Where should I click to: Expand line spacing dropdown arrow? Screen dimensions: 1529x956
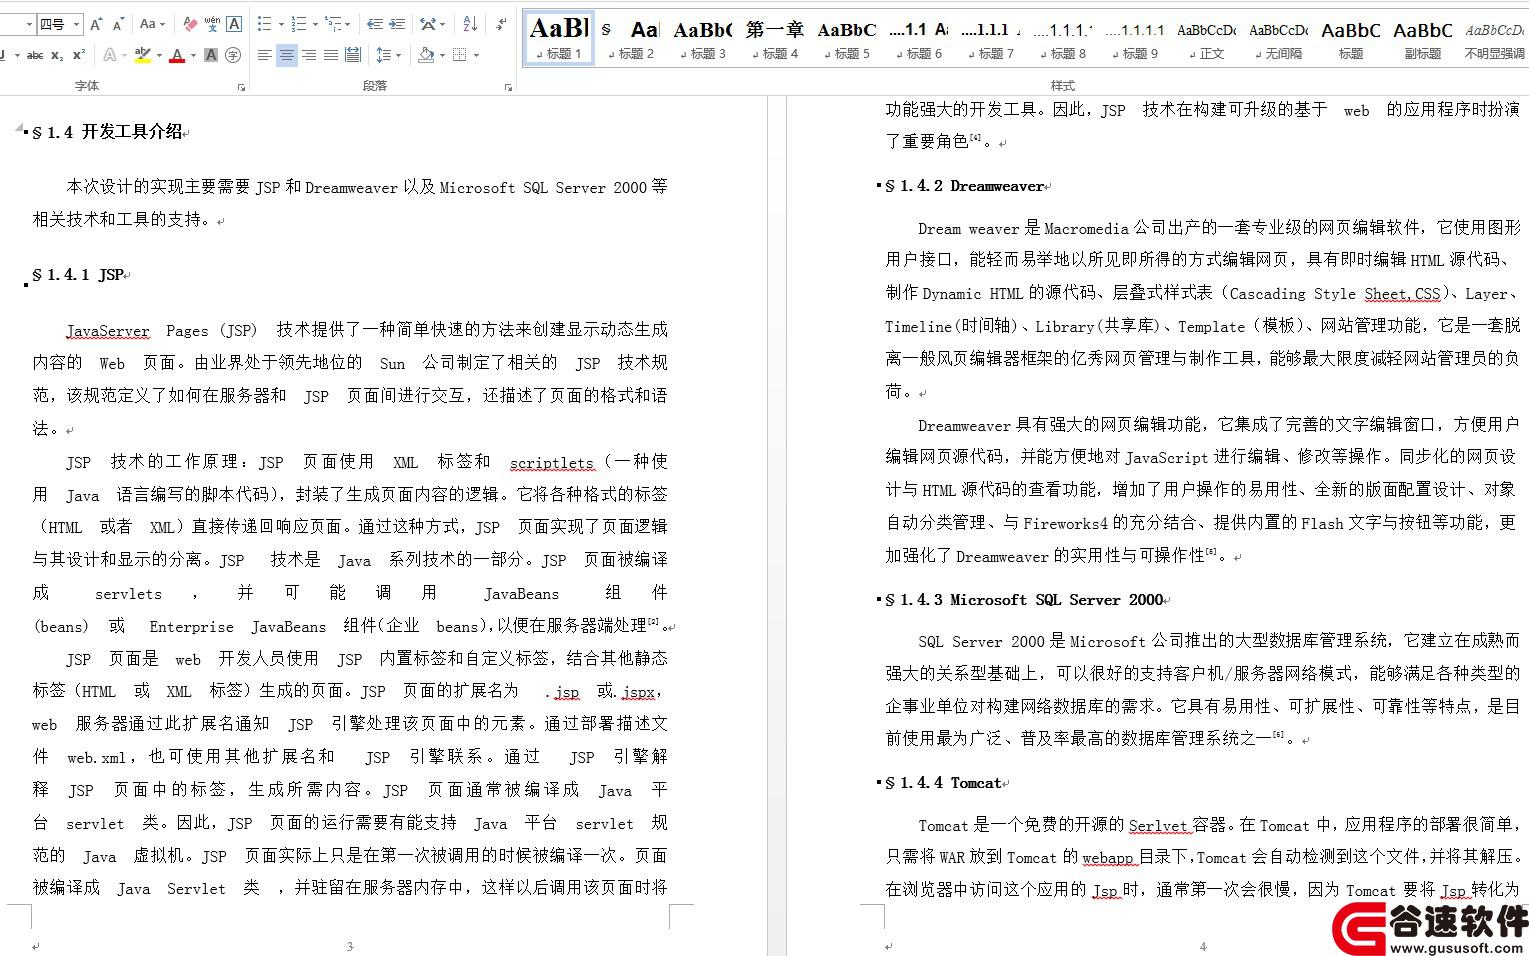(x=399, y=55)
